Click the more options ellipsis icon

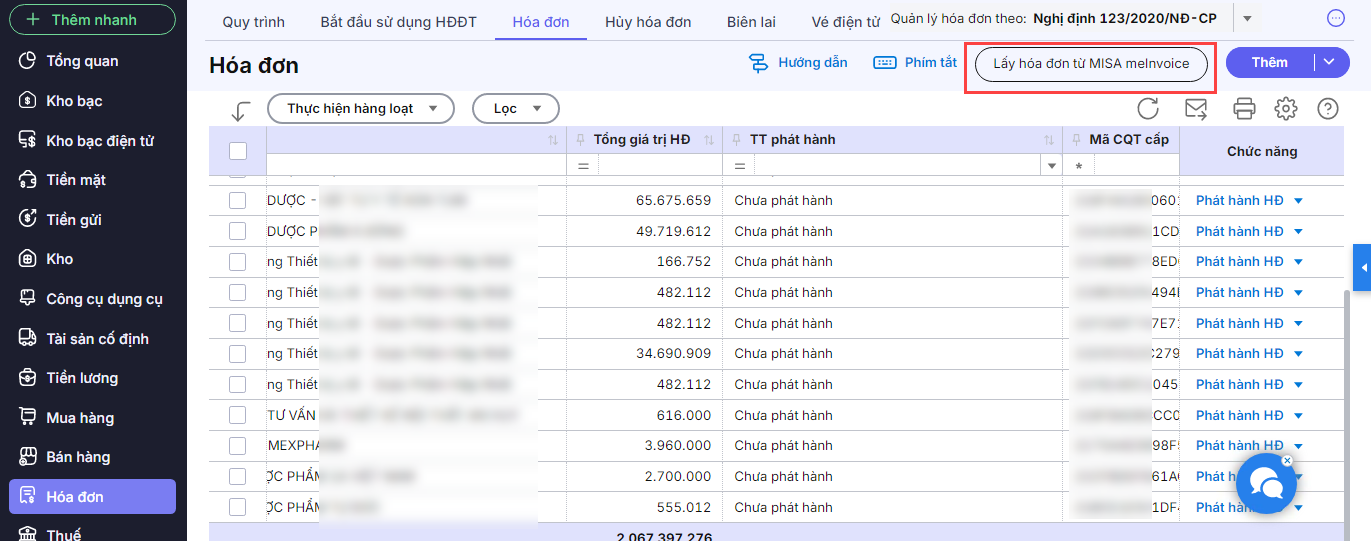(x=1336, y=18)
